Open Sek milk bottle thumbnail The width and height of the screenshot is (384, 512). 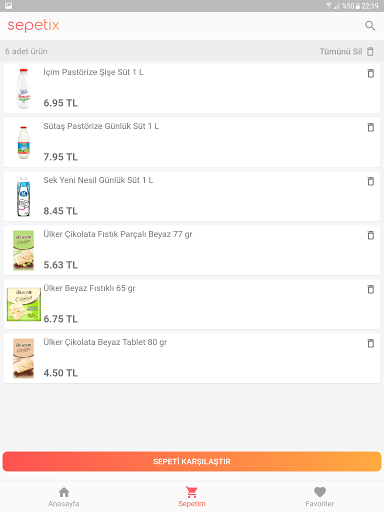pyautogui.click(x=23, y=197)
